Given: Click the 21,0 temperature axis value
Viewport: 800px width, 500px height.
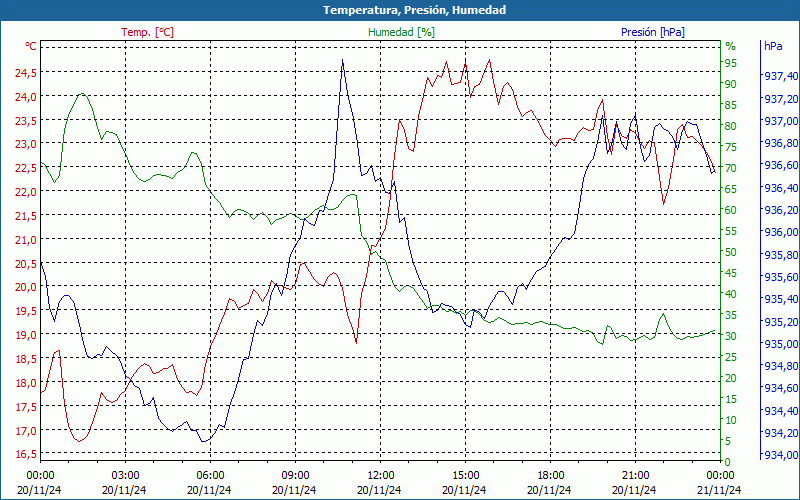Looking at the screenshot, I should 26,240.
